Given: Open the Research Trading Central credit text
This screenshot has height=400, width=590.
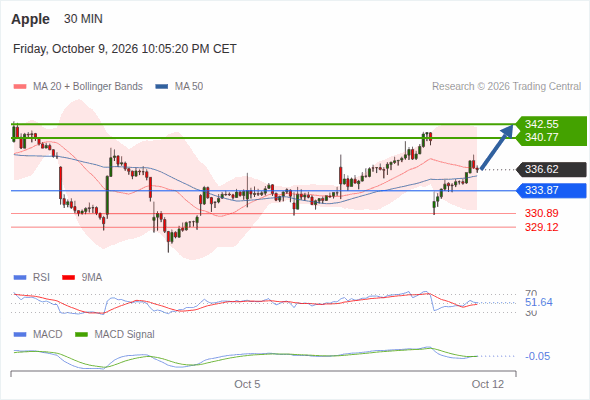Looking at the screenshot, I should tap(506, 87).
